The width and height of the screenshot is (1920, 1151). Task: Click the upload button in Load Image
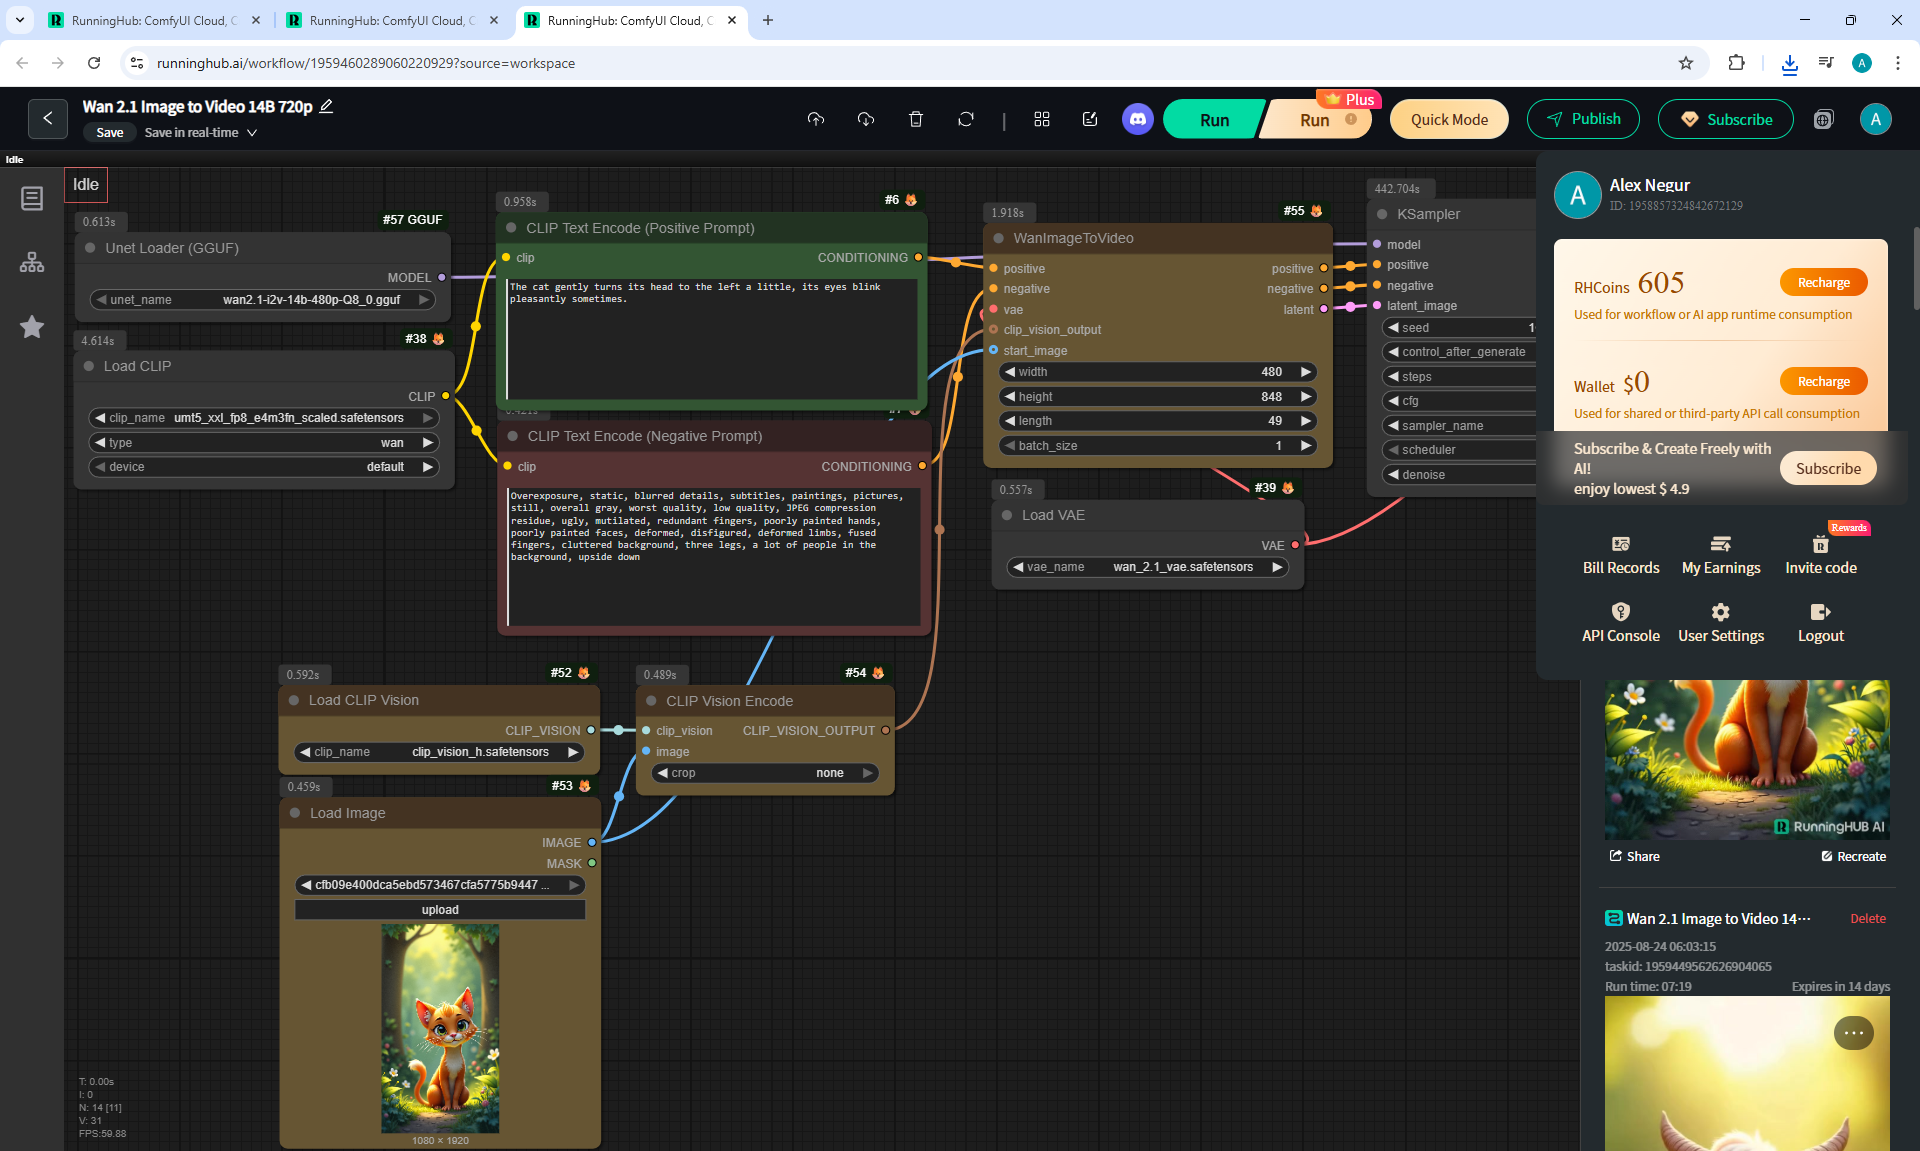click(440, 910)
